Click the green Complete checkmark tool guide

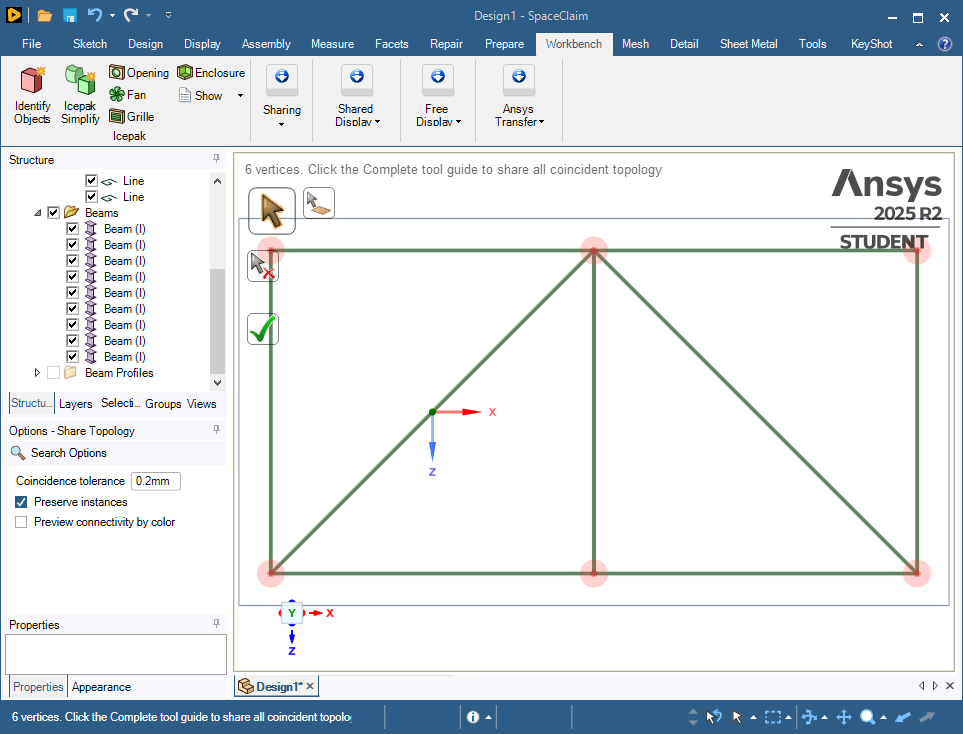coord(263,329)
